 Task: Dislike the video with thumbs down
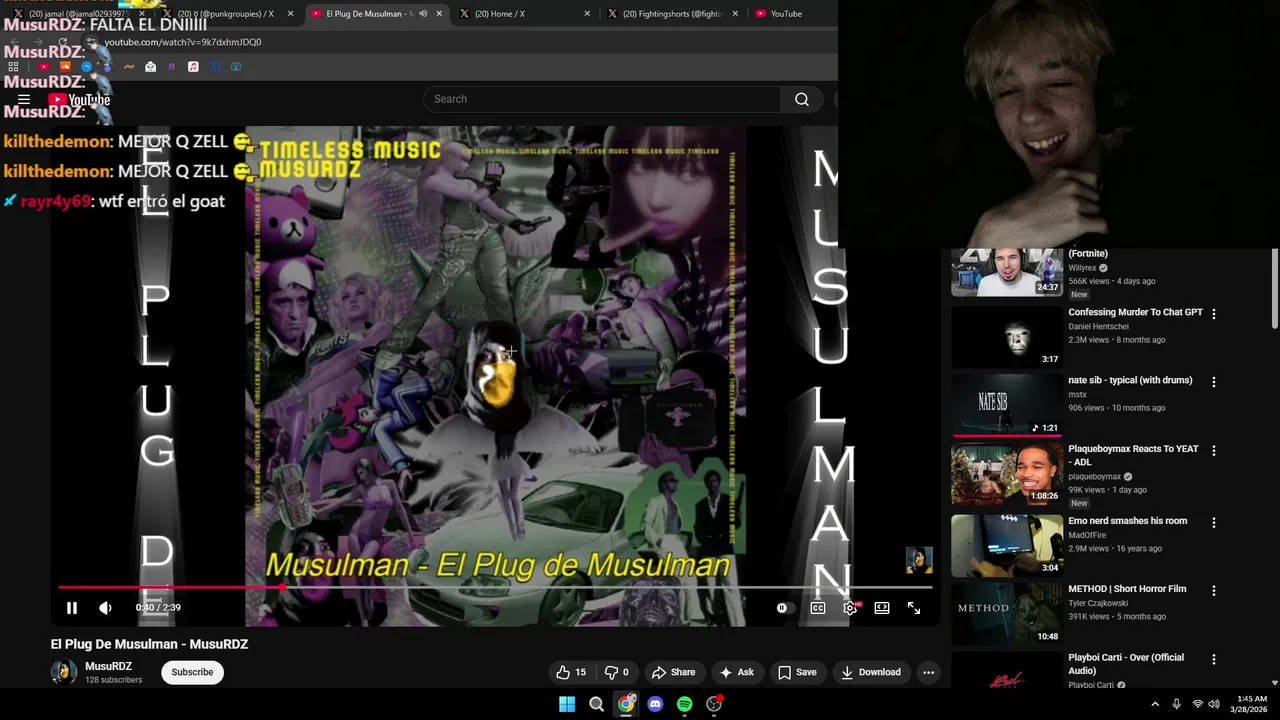pyautogui.click(x=618, y=672)
